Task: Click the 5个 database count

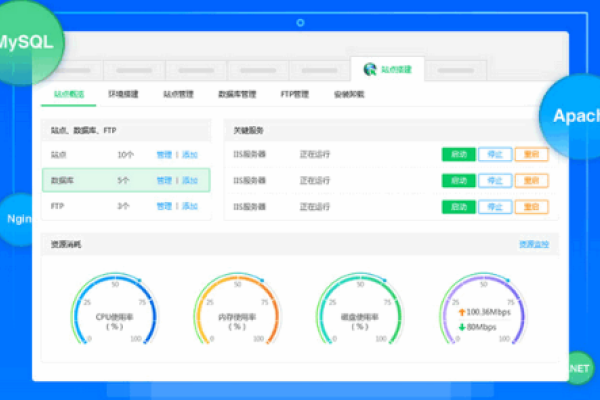Action: pyautogui.click(x=123, y=180)
